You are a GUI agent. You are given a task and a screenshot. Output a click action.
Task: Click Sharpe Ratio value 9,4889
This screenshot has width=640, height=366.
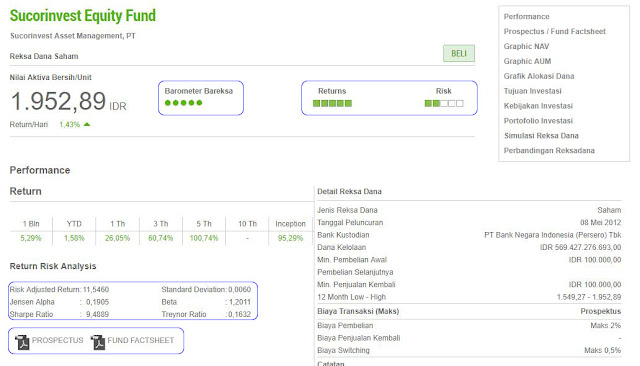click(98, 315)
